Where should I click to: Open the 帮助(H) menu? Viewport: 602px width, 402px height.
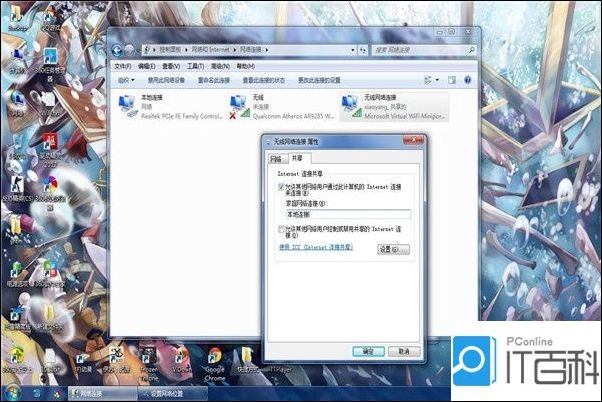click(x=245, y=66)
